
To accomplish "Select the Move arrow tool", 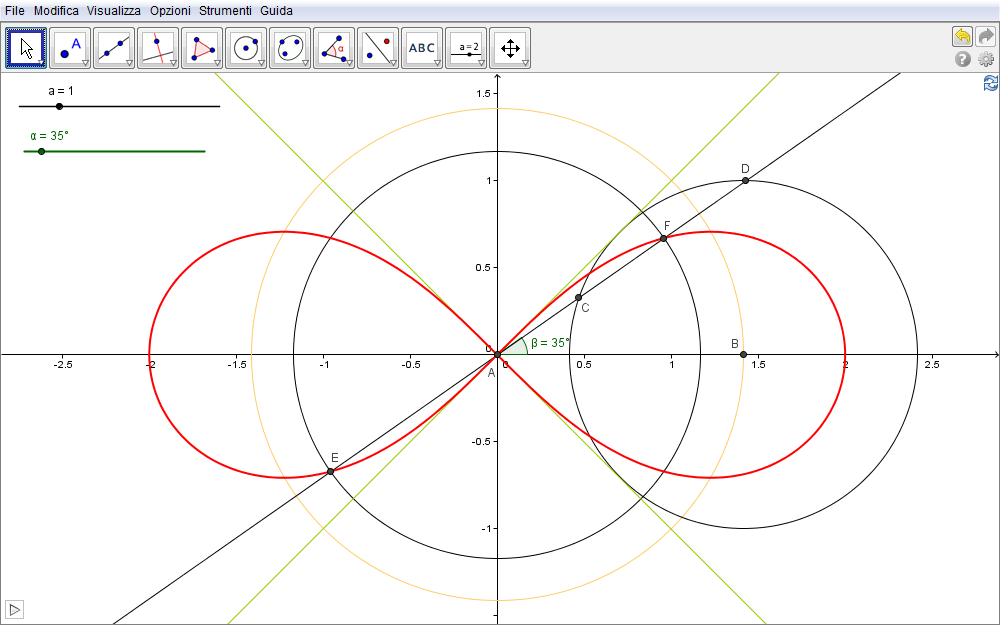I will point(26,47).
